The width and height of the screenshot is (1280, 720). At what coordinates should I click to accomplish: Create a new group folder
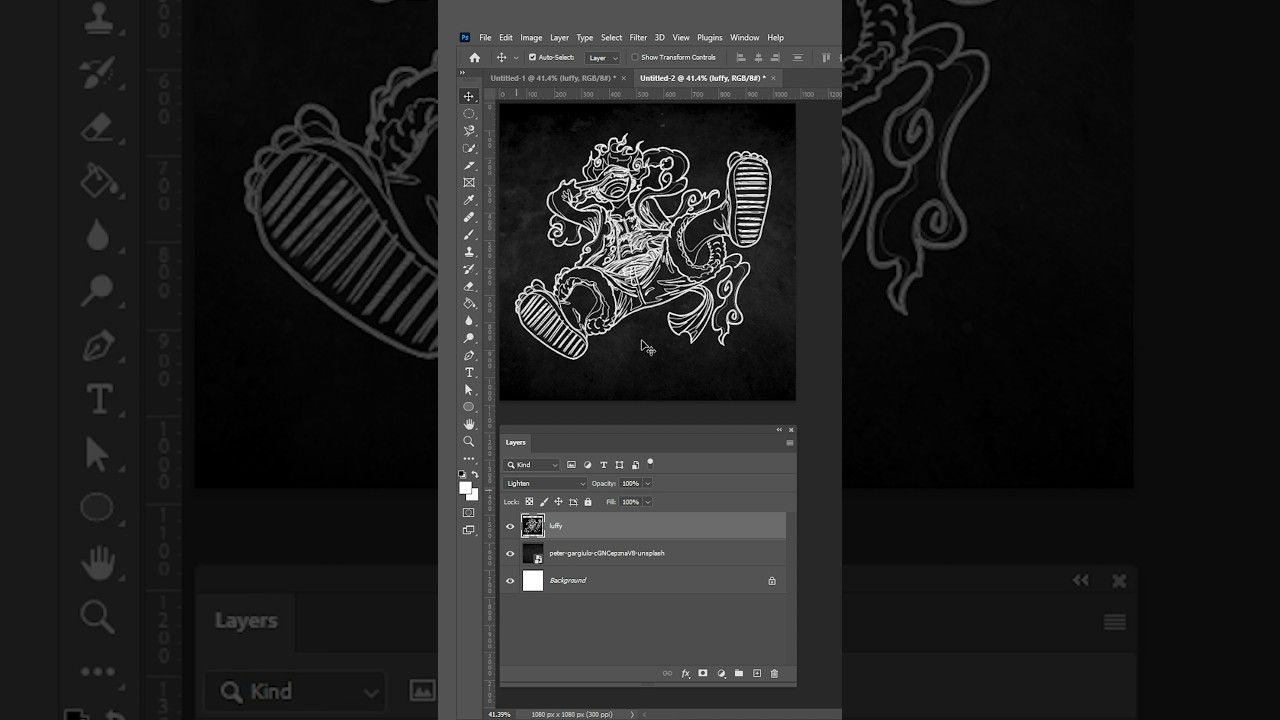[x=739, y=674]
